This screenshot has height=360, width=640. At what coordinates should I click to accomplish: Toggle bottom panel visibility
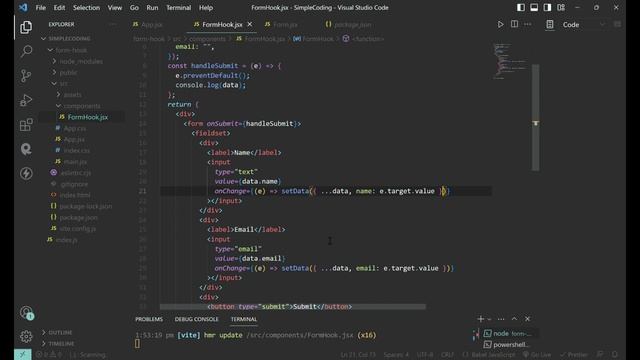click(534, 7)
